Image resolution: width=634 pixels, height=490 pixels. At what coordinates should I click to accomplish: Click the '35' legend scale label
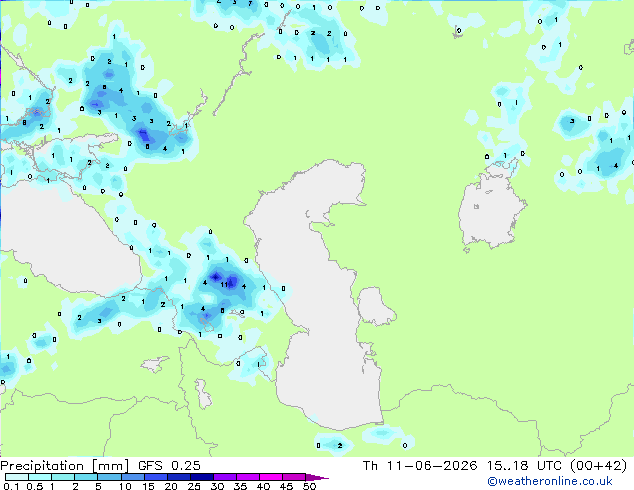click(240, 486)
